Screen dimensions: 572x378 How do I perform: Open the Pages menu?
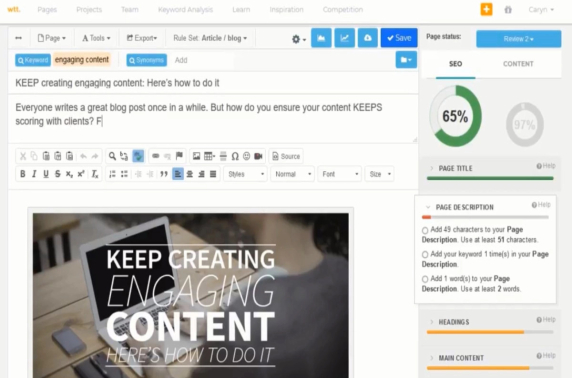pos(47,9)
